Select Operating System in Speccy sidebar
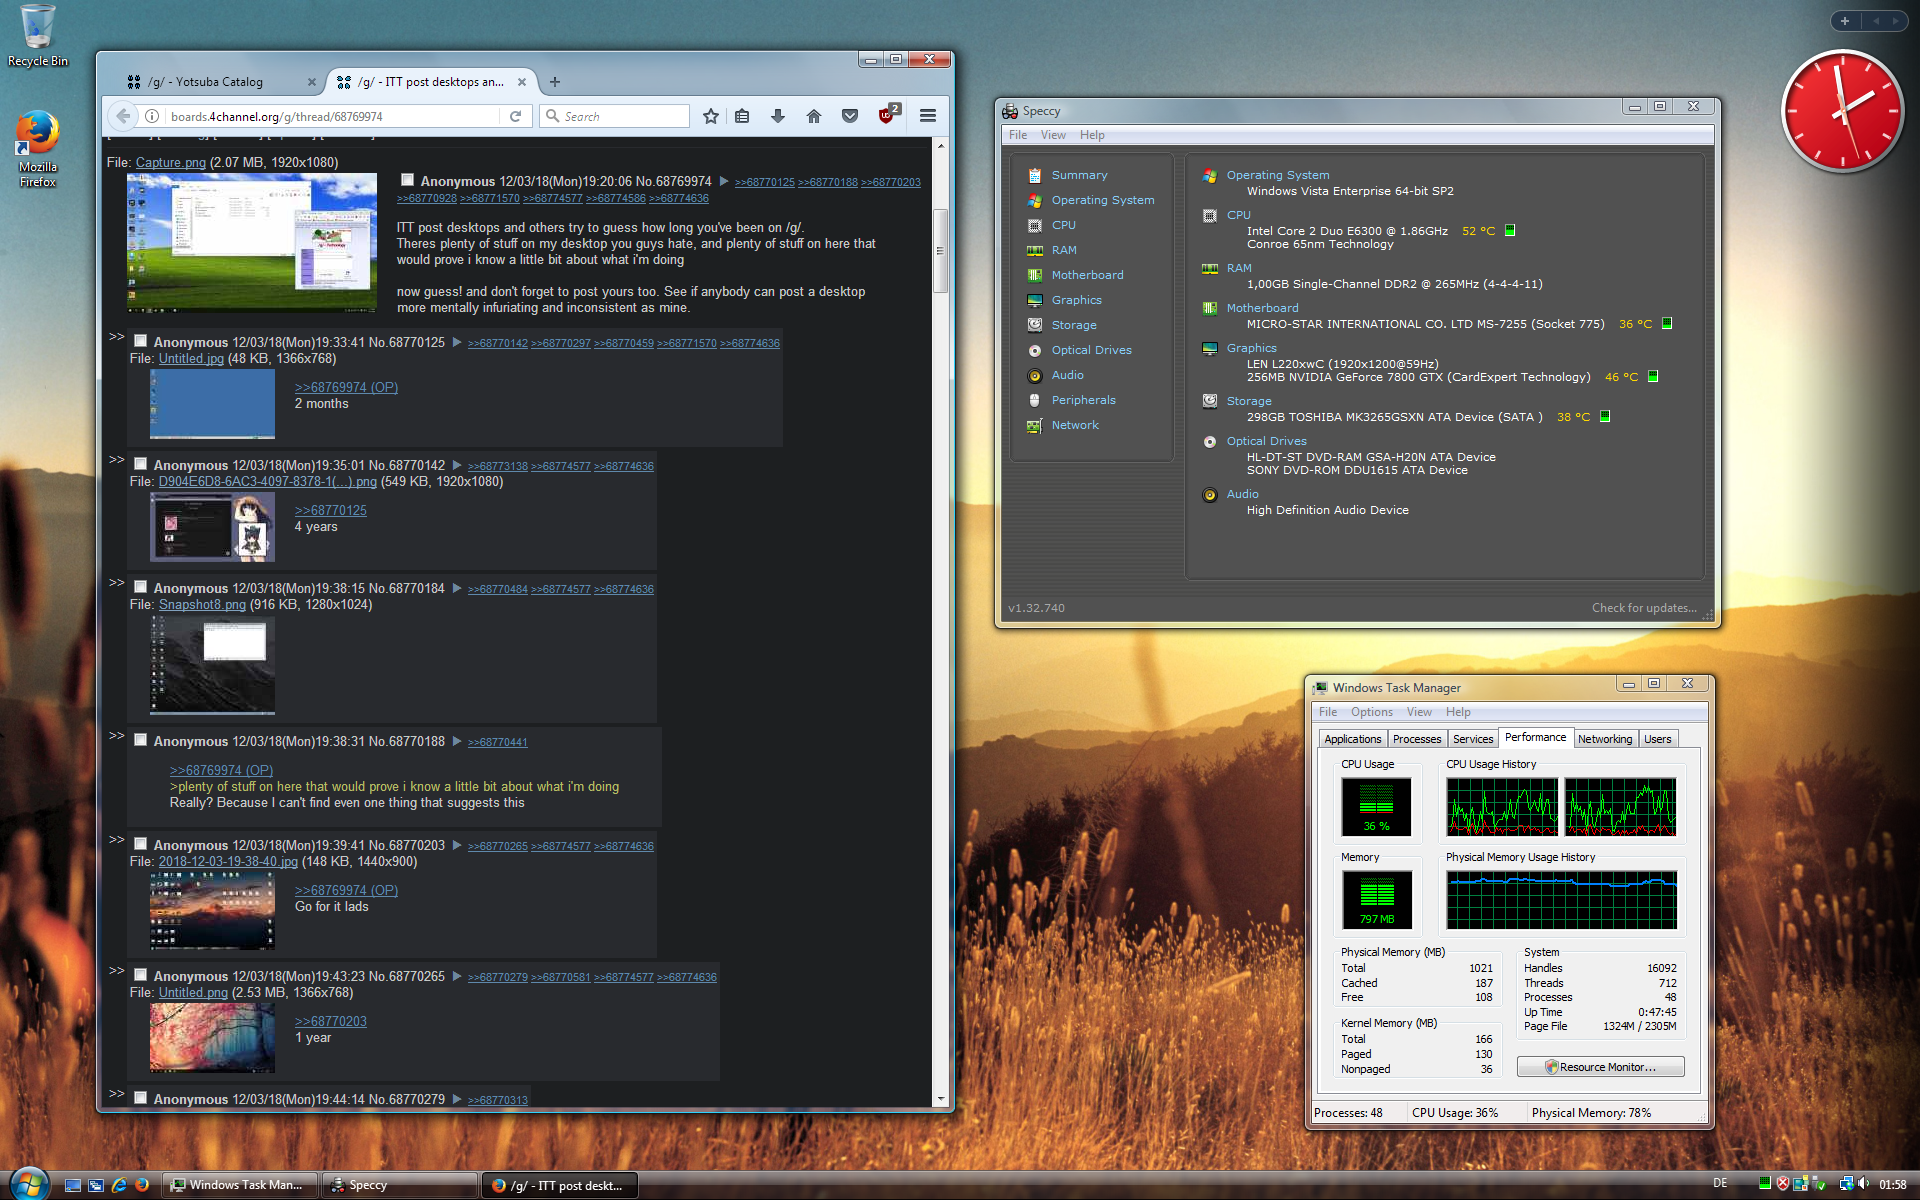Screen dimensions: 1920x1200 click(1103, 200)
